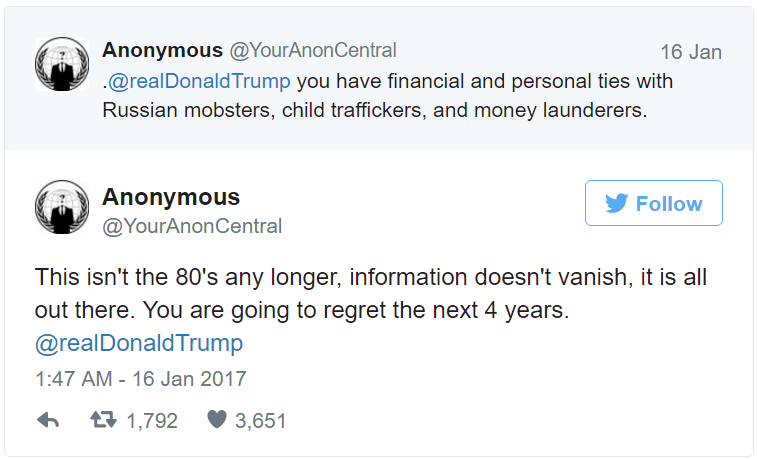Open the Anonymous avatar in the quoted tweet
The width and height of the screenshot is (757, 459).
(63, 65)
